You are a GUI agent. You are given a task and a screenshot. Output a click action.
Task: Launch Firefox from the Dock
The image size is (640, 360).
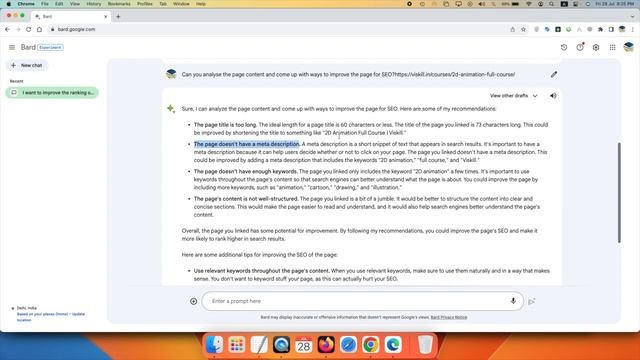[x=326, y=344]
